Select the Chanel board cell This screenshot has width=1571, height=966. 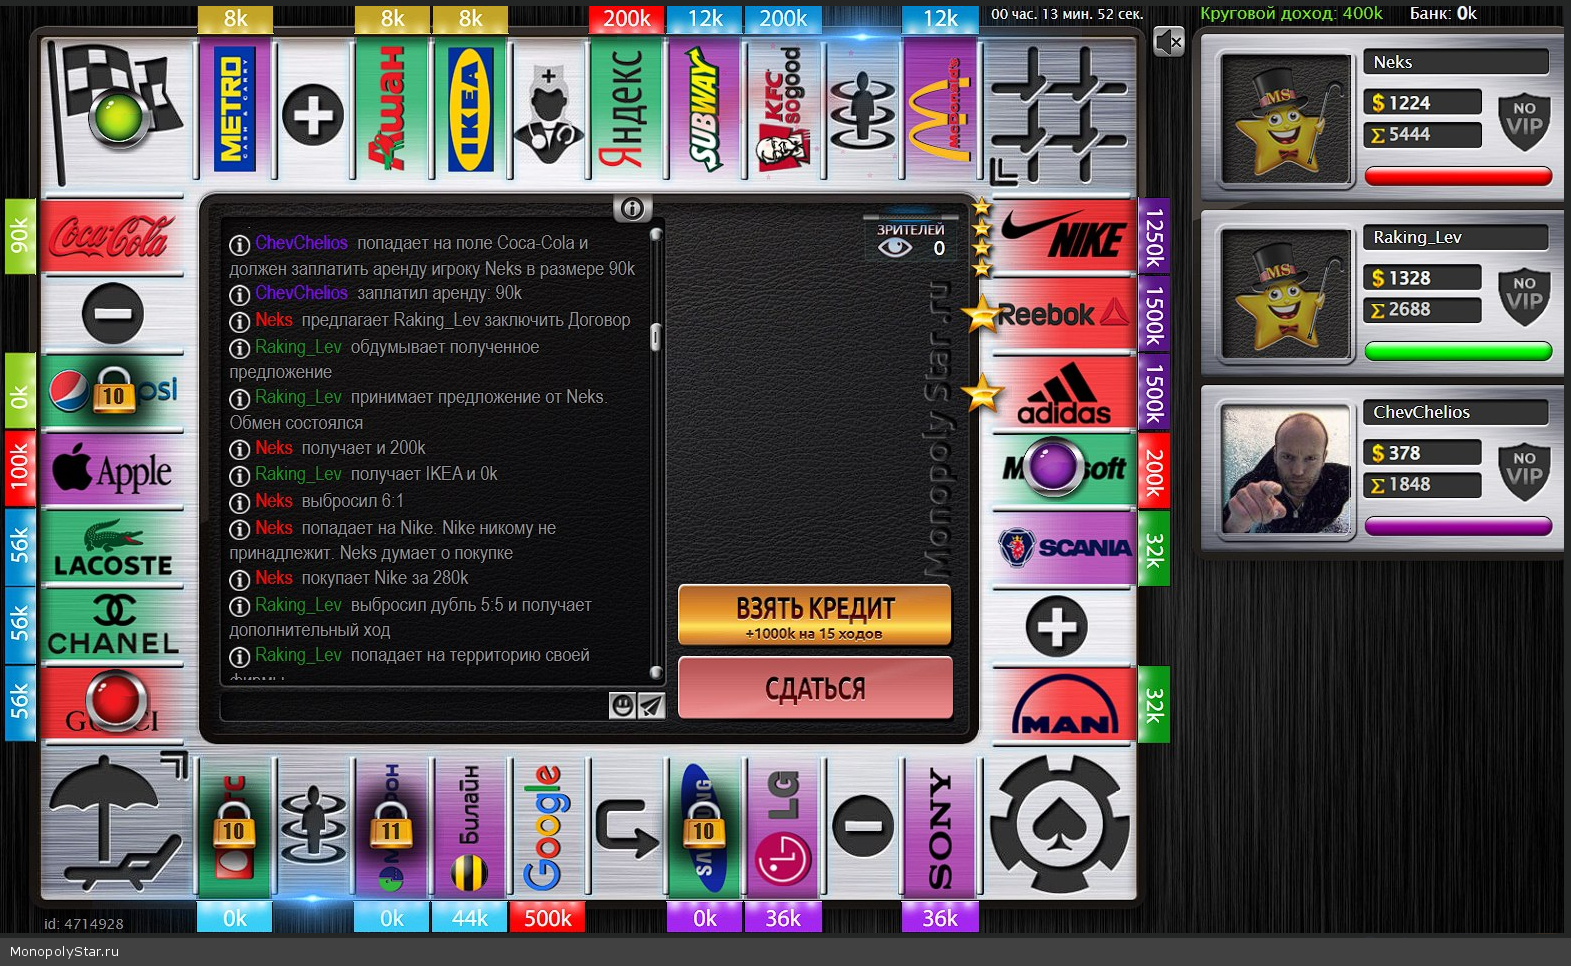click(x=112, y=626)
